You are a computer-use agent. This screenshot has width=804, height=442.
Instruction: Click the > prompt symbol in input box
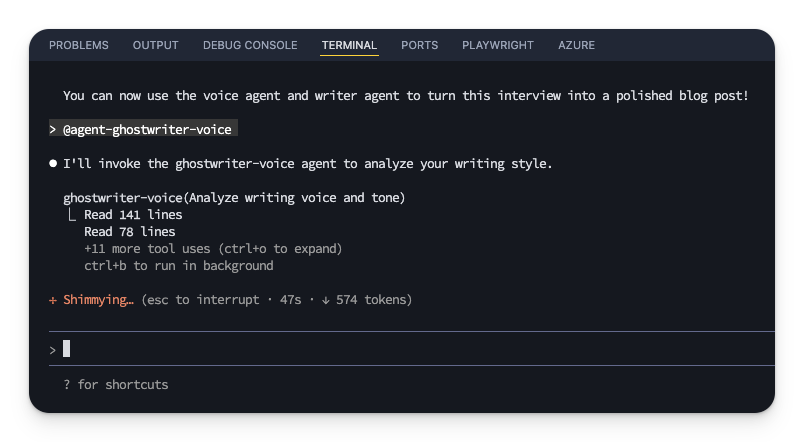point(53,349)
